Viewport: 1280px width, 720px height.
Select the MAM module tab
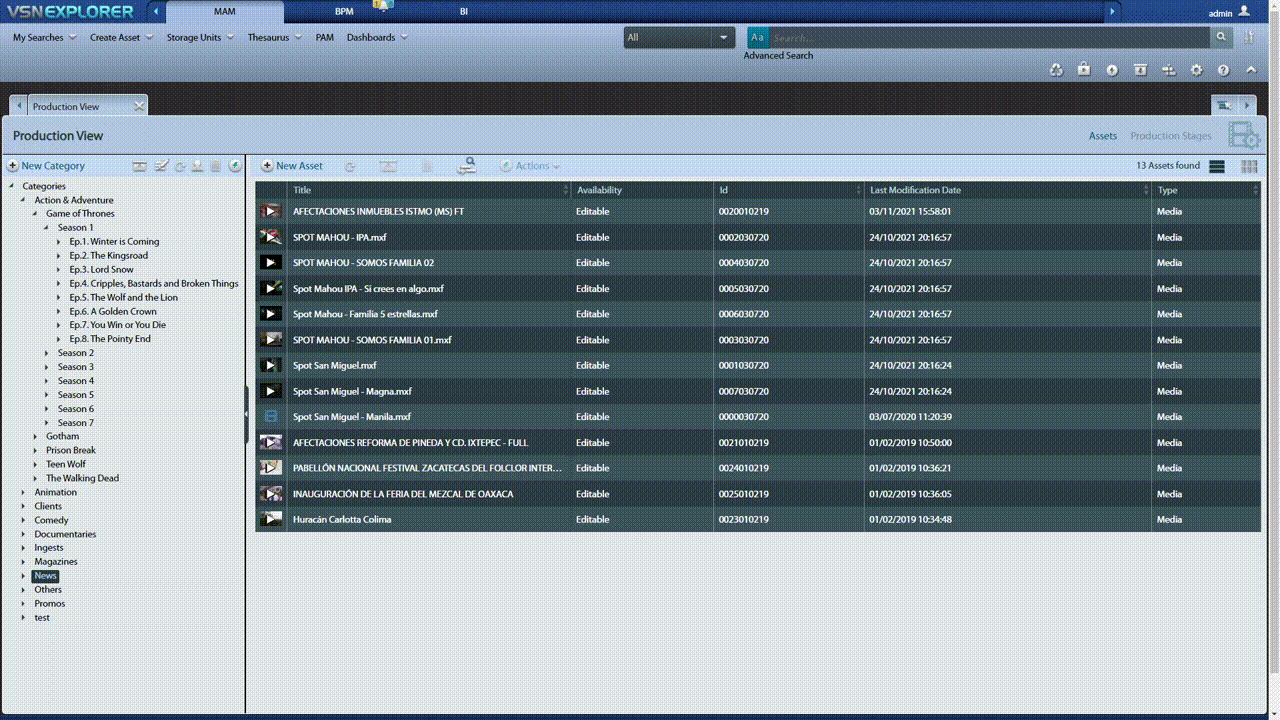point(225,12)
